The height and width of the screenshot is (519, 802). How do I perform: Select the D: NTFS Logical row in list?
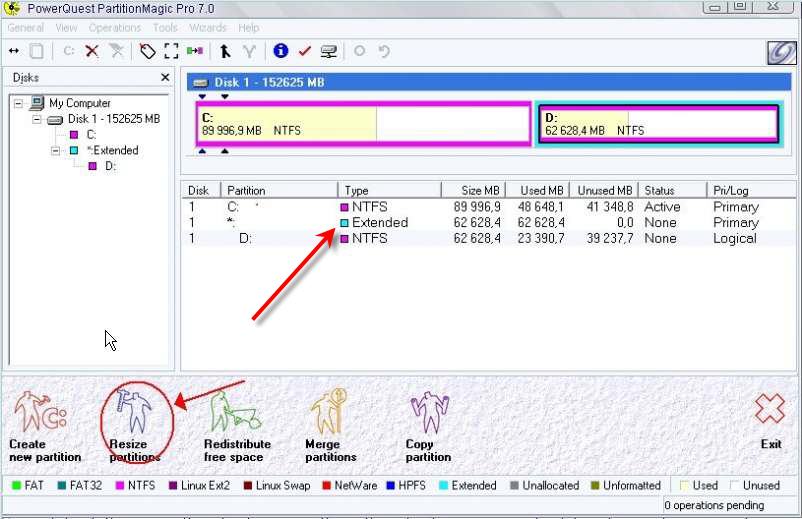[x=488, y=238]
